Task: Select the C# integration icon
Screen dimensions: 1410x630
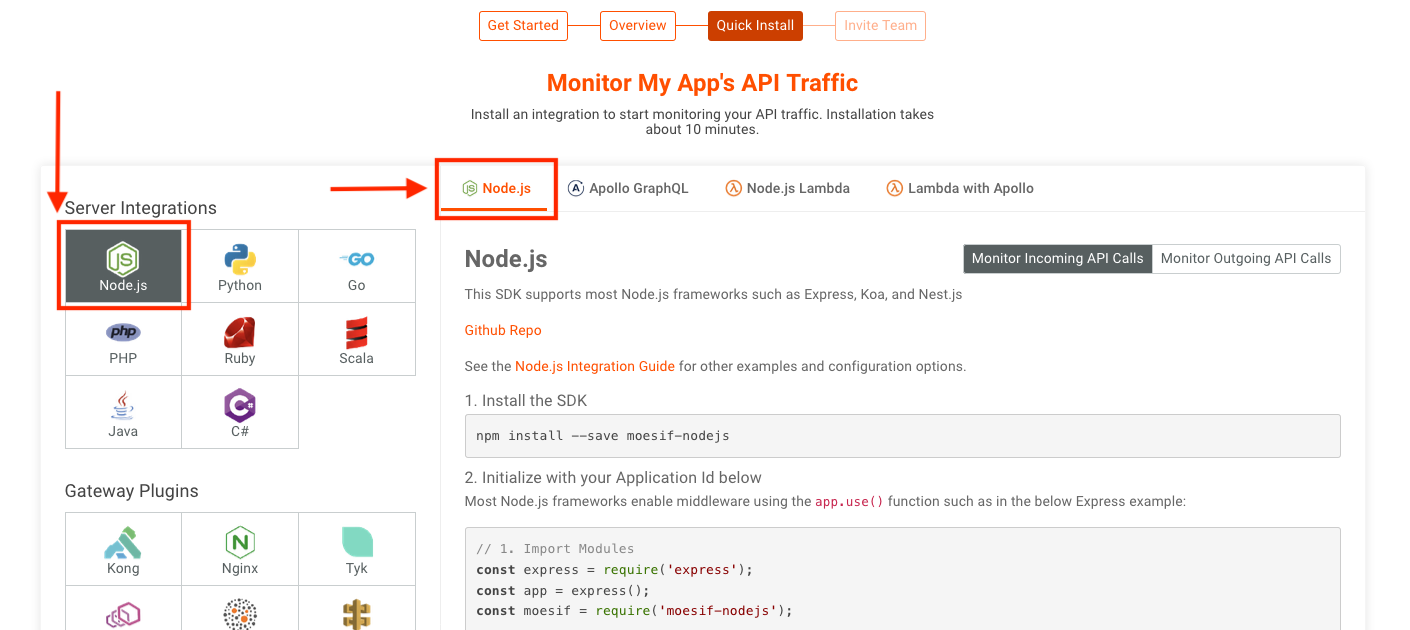Action: tap(240, 411)
